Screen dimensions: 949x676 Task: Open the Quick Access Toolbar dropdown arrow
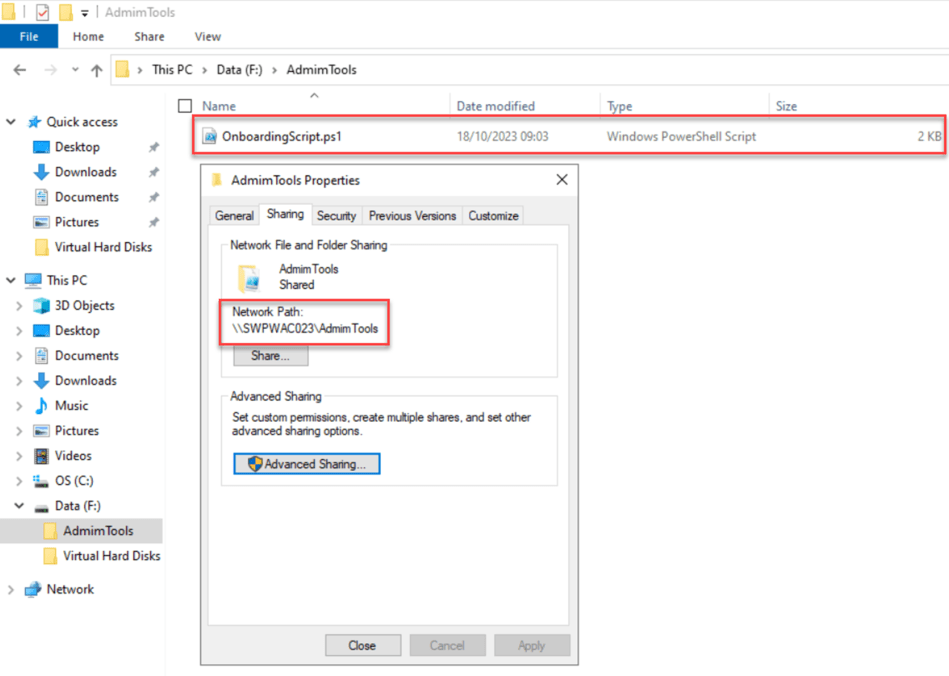[x=85, y=11]
